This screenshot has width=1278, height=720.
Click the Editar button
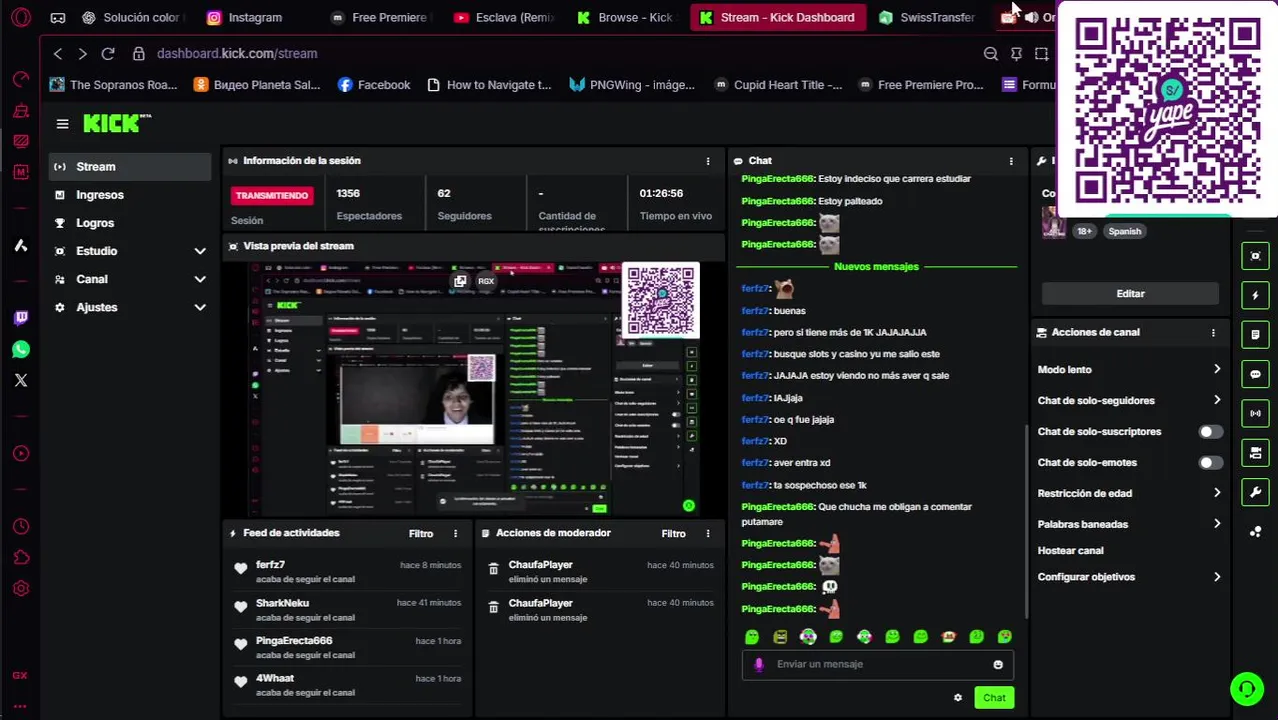[1130, 294]
